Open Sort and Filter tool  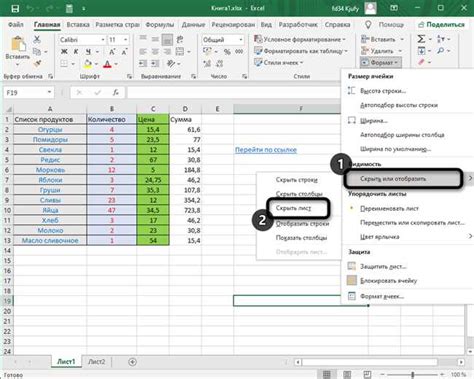pyautogui.click(x=441, y=39)
